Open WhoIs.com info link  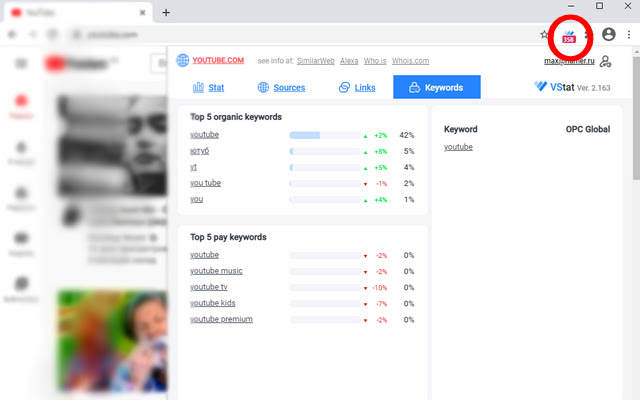(x=410, y=61)
